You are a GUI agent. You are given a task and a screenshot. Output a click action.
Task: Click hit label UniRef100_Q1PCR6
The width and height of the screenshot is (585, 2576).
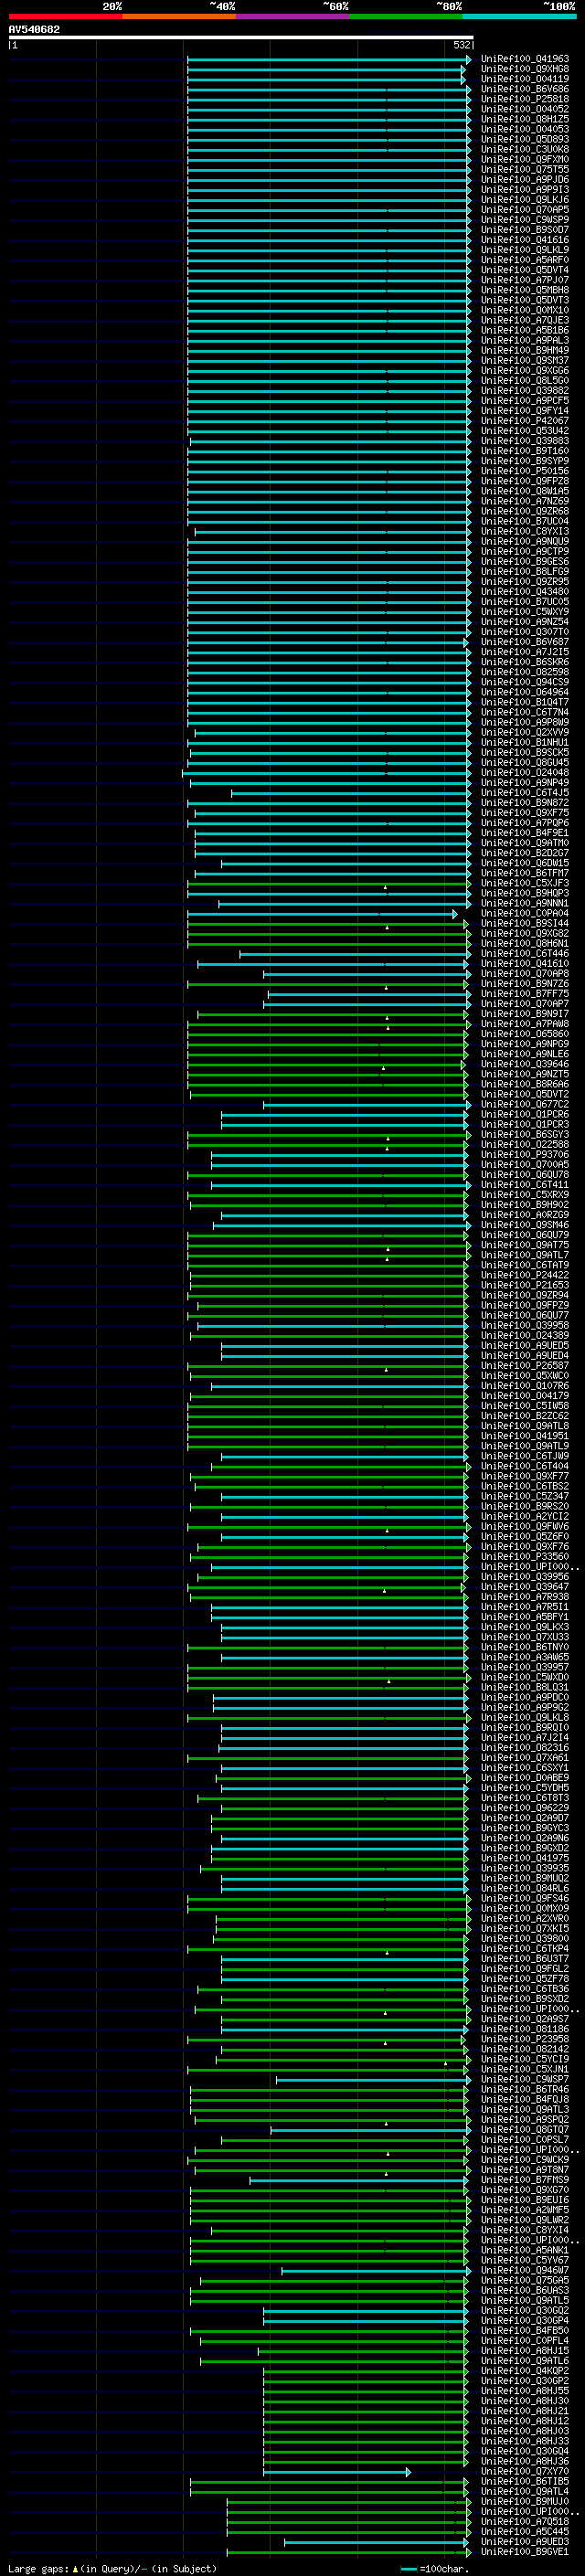(x=525, y=1114)
